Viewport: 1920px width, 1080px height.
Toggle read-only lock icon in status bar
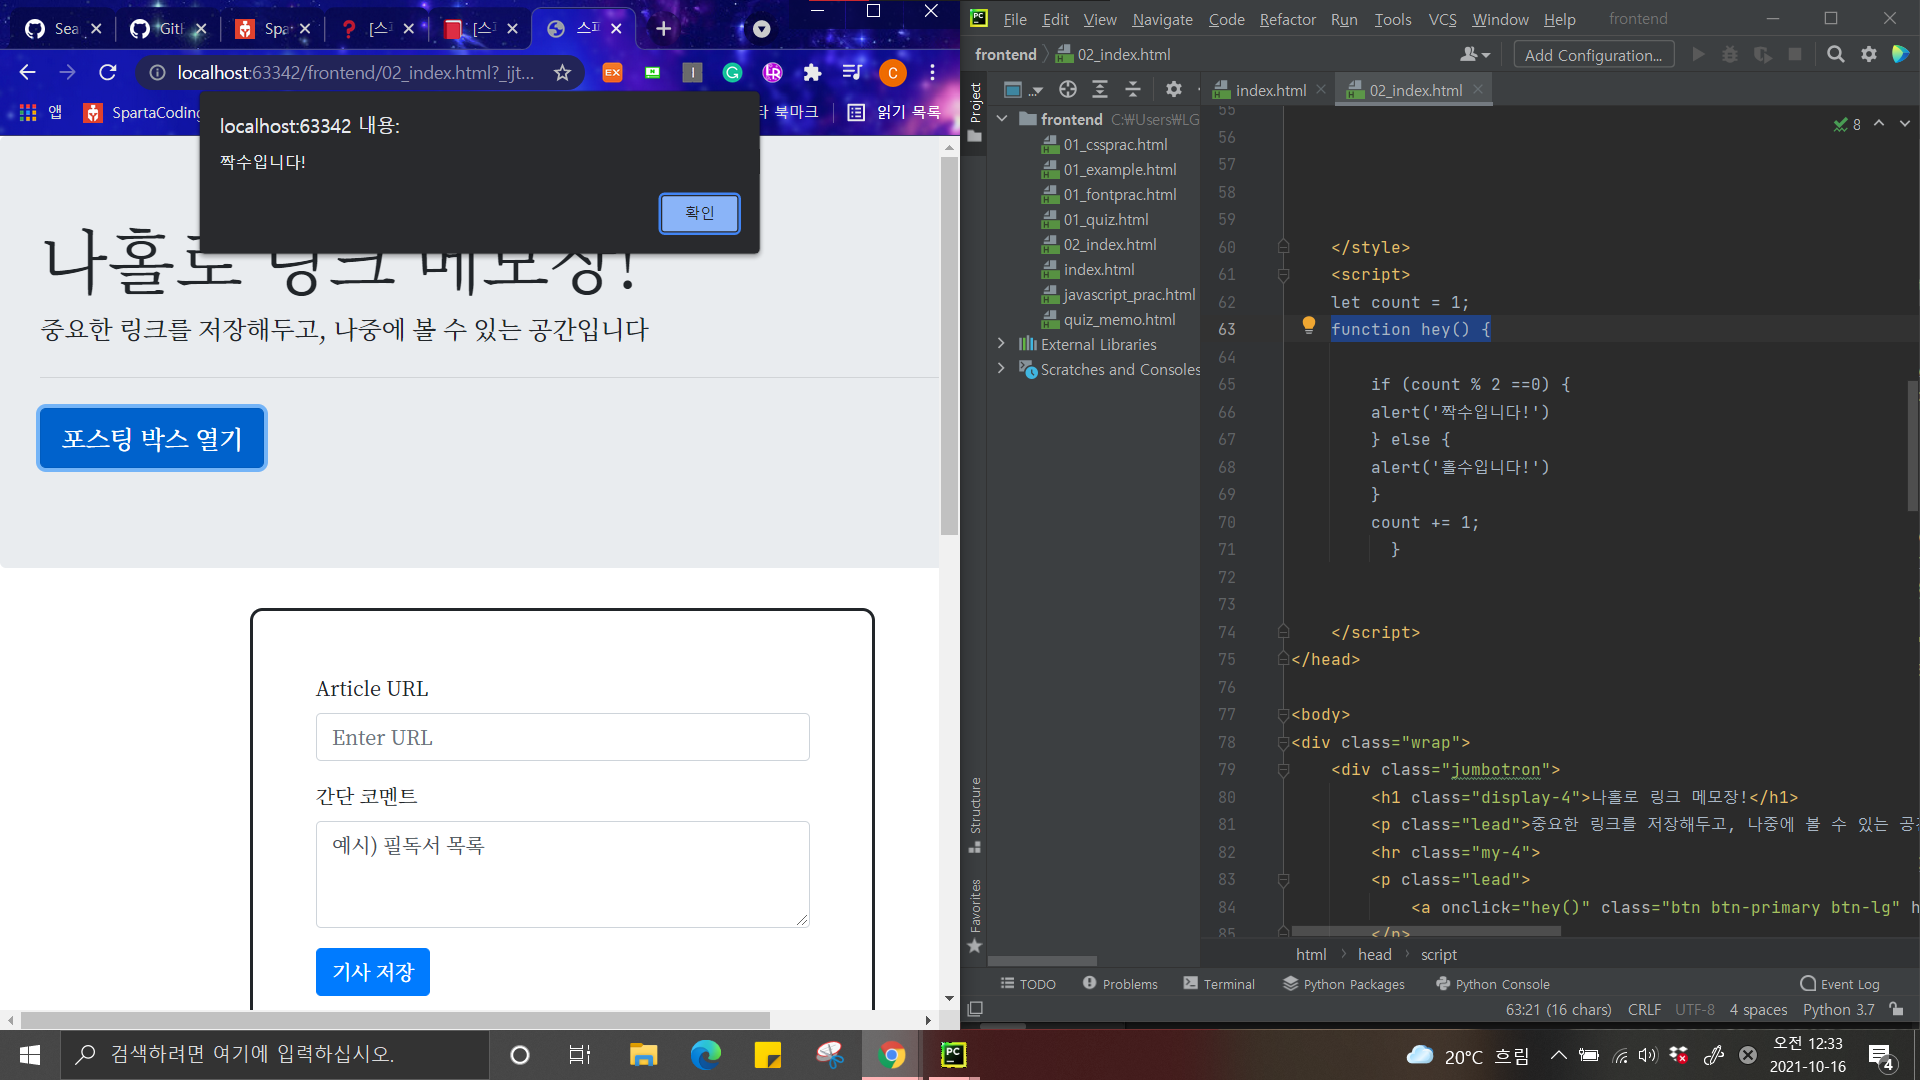1896,1009
